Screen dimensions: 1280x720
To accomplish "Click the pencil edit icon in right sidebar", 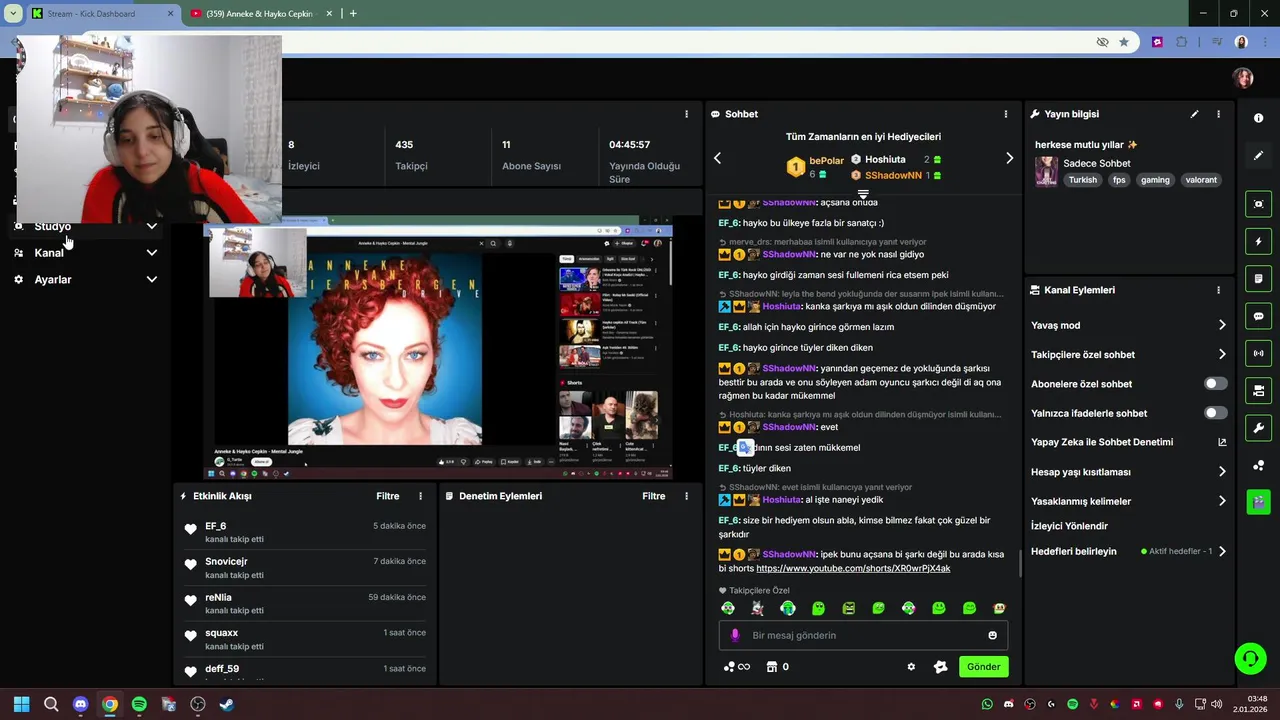I will point(1258,155).
